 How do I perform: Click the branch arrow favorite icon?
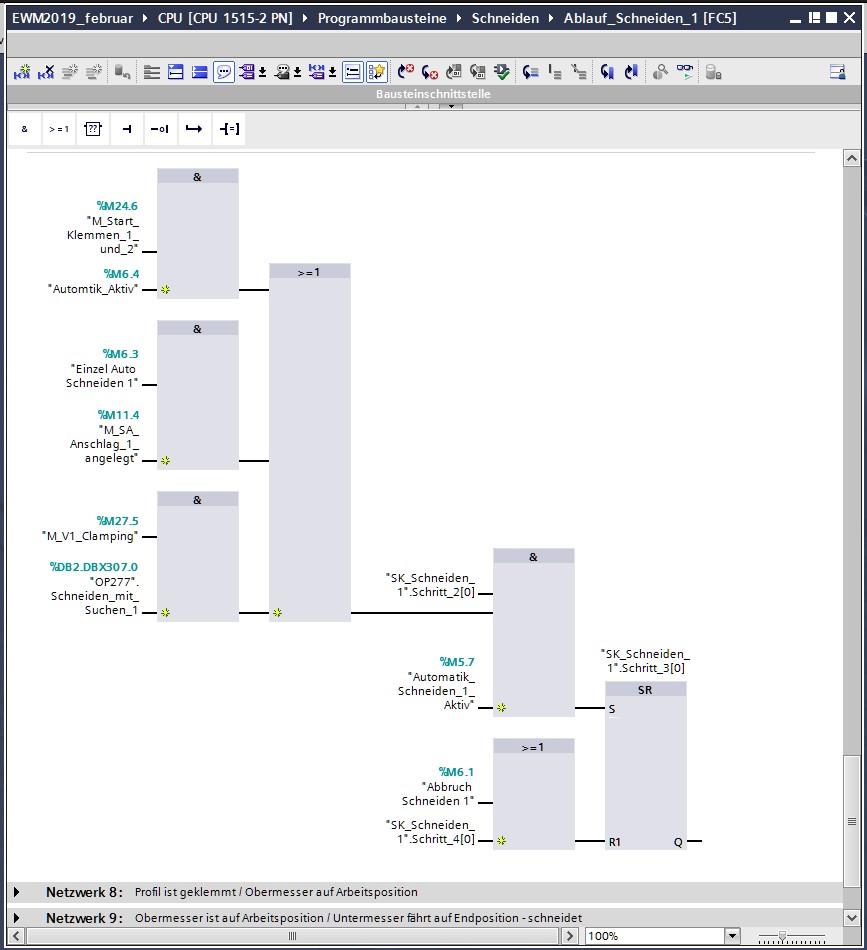click(x=194, y=129)
